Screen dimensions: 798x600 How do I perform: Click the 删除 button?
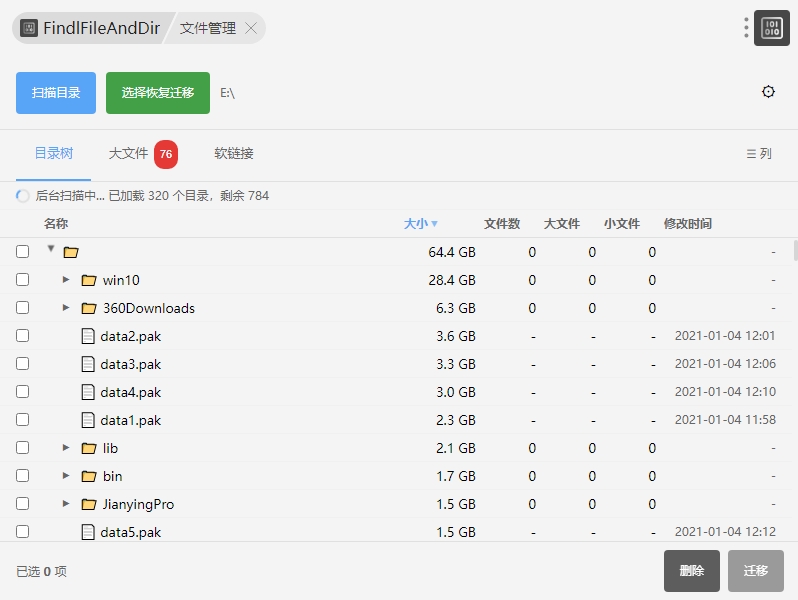(692, 570)
